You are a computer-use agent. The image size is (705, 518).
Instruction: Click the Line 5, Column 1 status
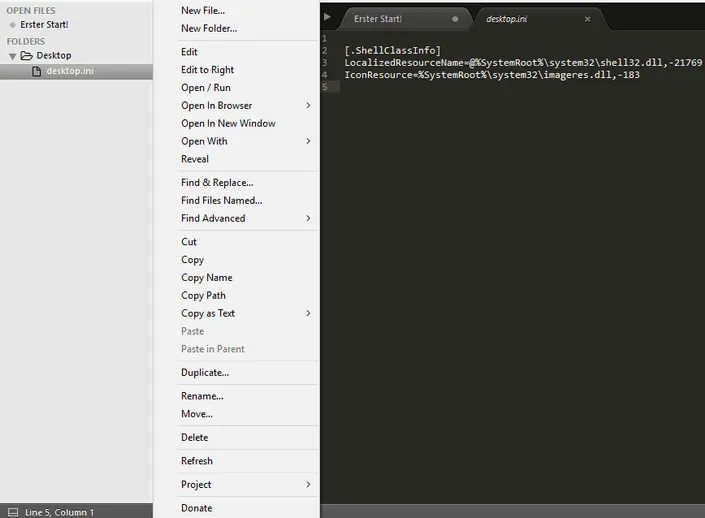pos(59,512)
